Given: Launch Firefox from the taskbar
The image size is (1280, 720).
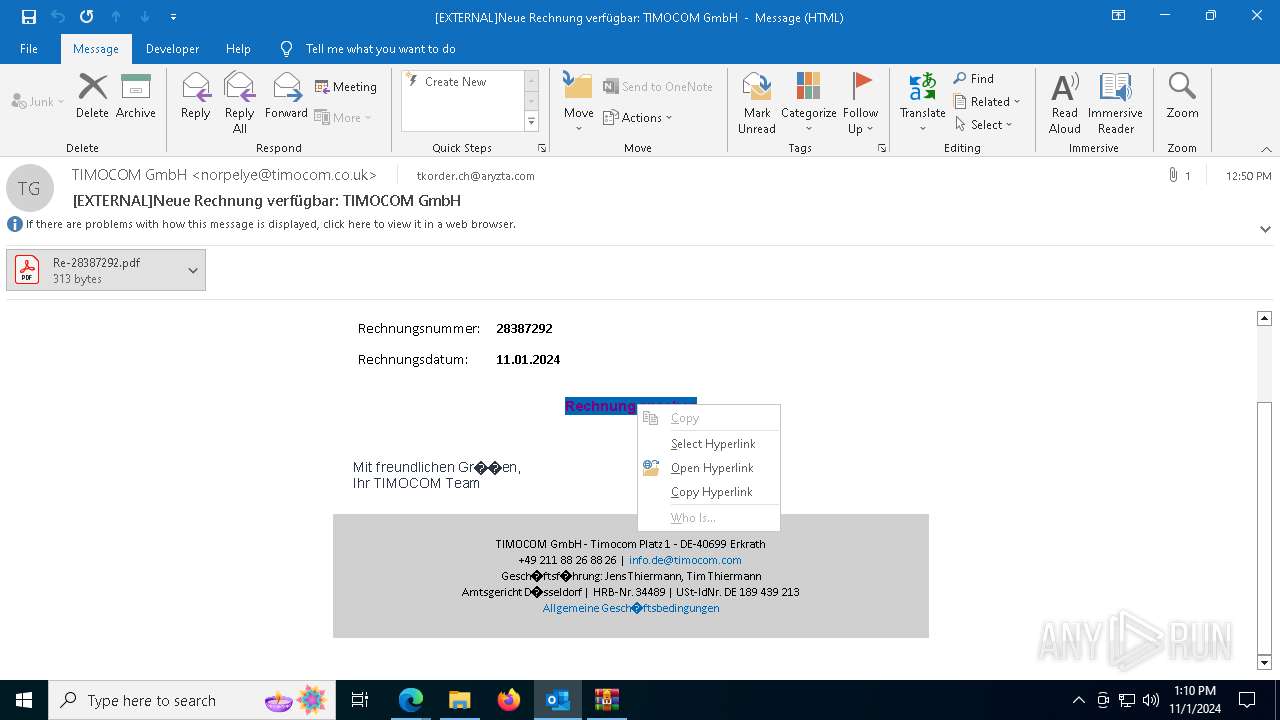Looking at the screenshot, I should coord(509,700).
